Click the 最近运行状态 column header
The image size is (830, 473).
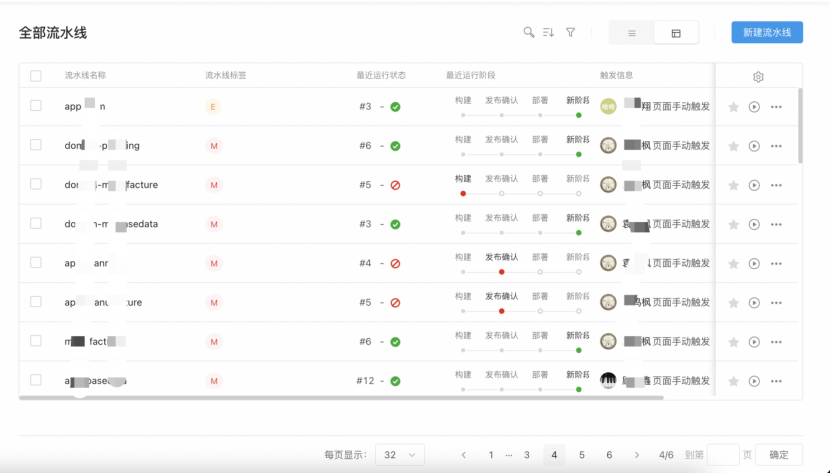coord(381,75)
